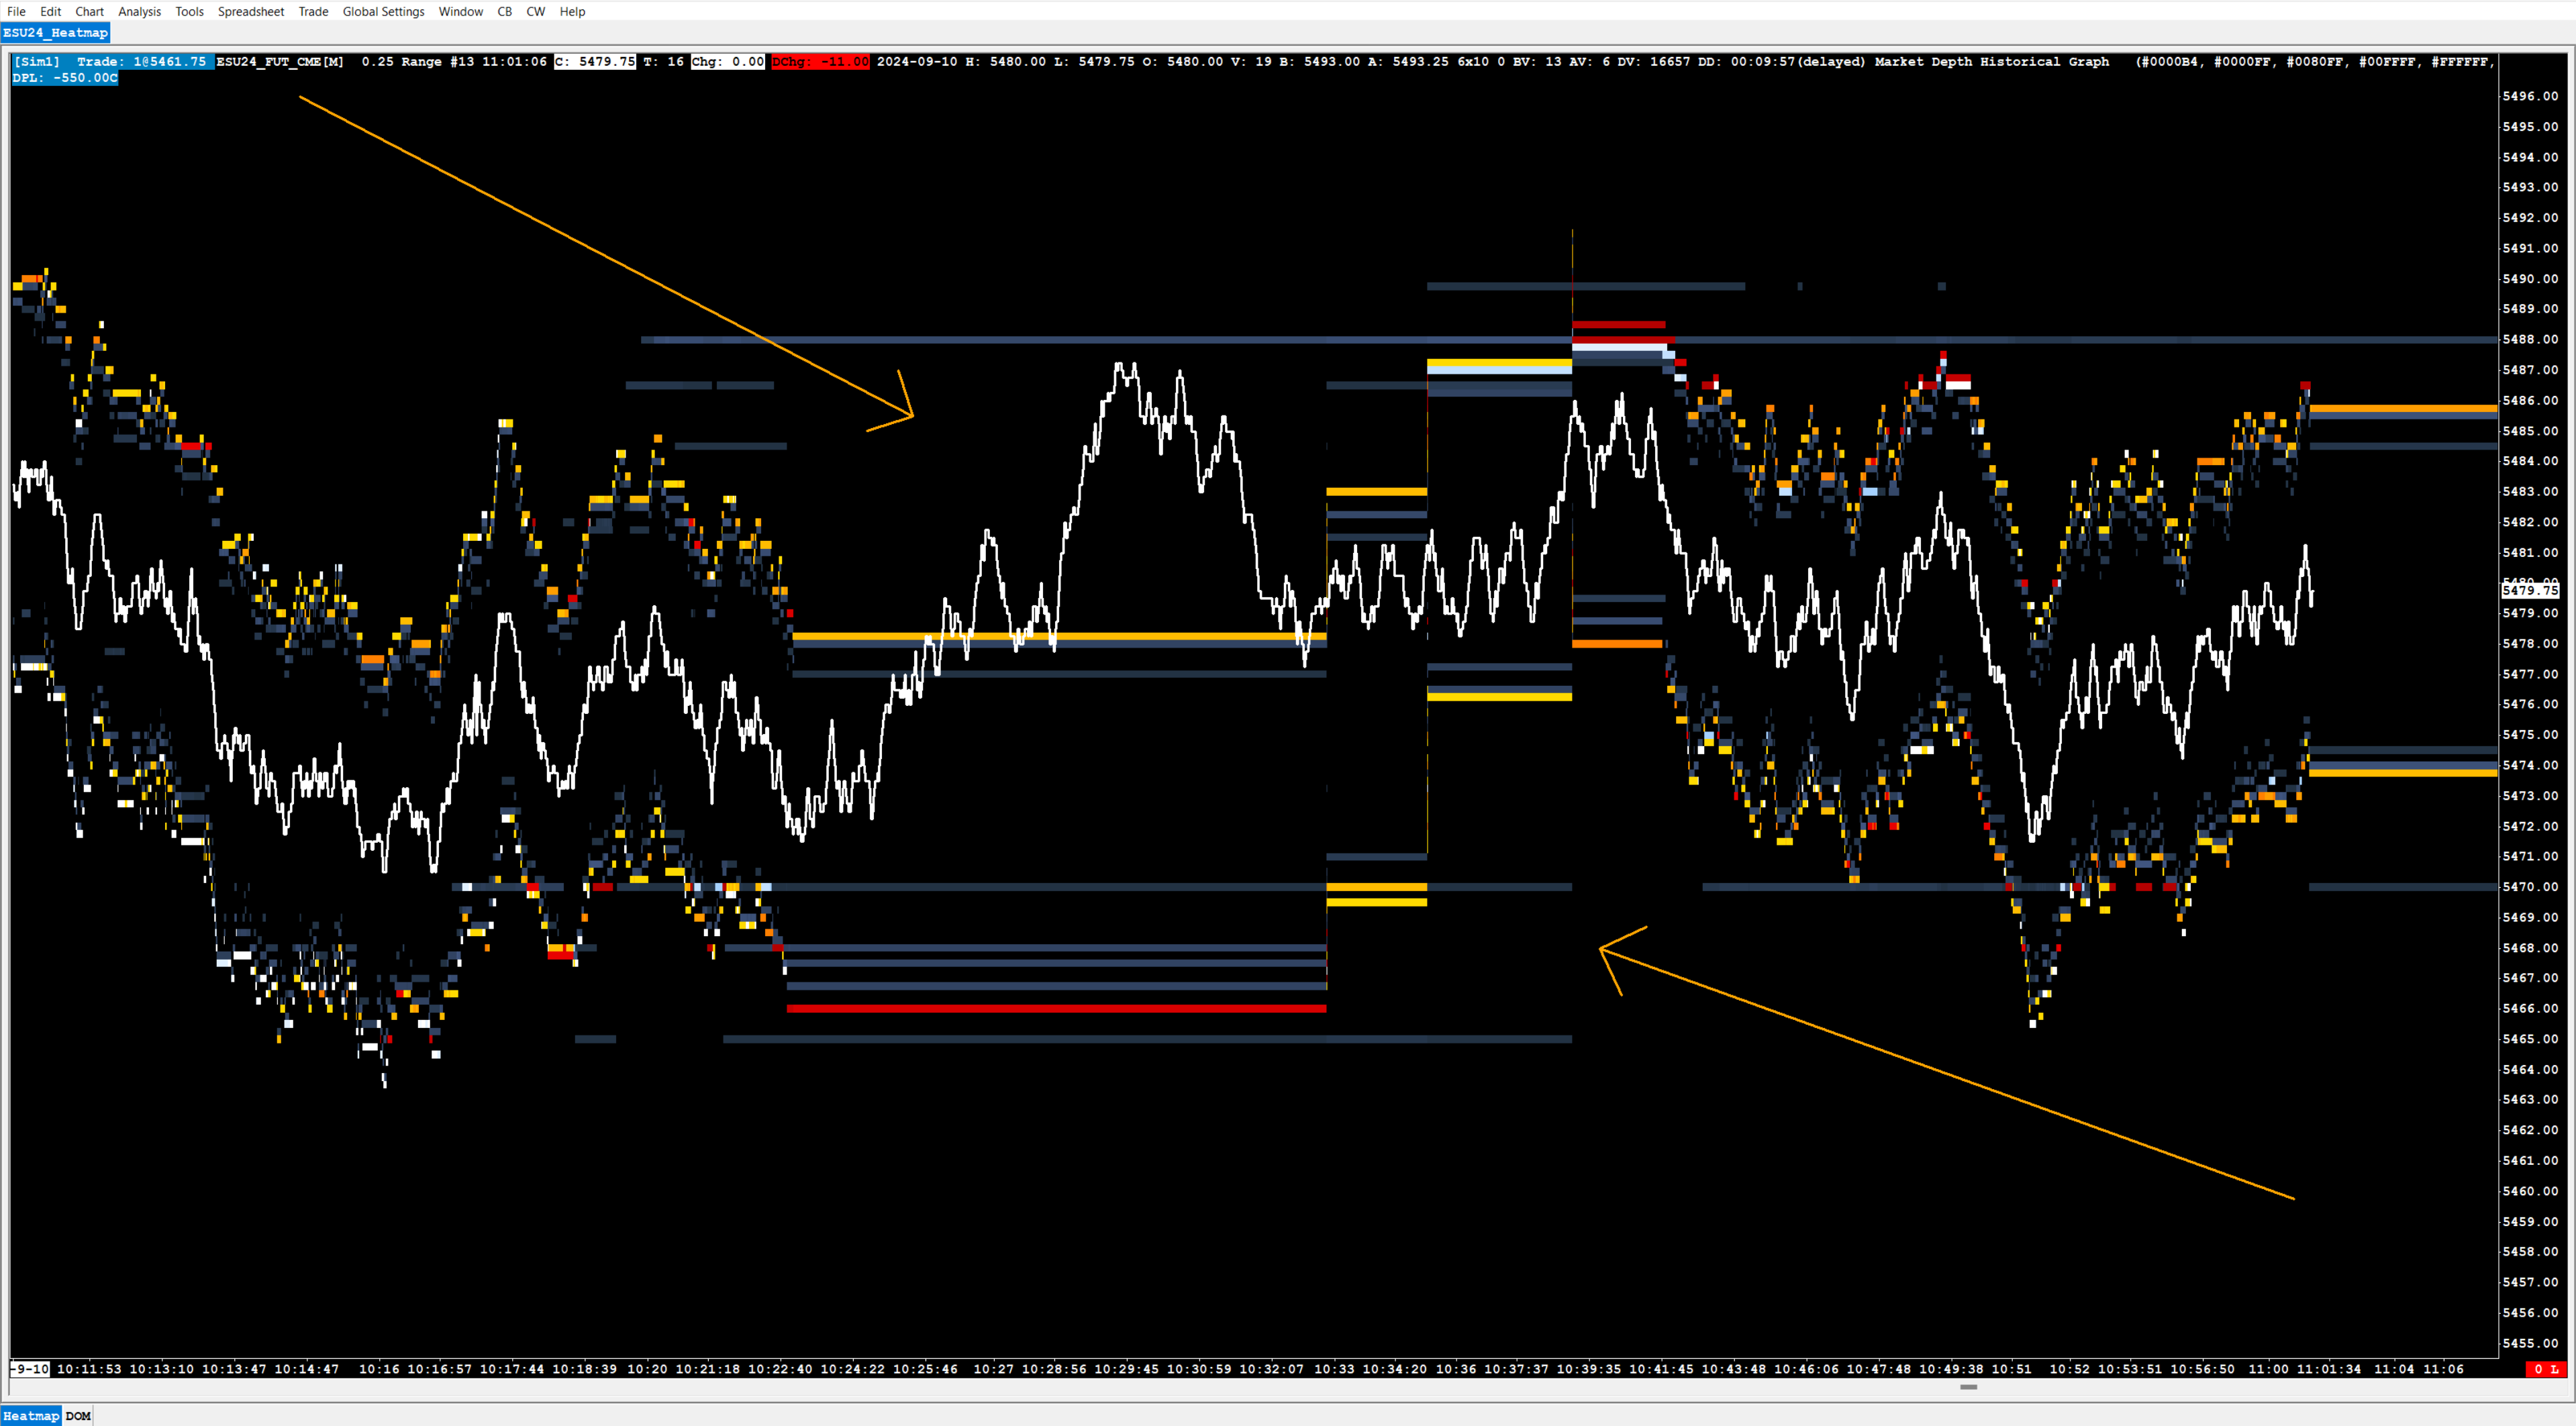Viewport: 2576px width, 1426px height.
Task: Open the Analysis menu
Action: pyautogui.click(x=139, y=11)
